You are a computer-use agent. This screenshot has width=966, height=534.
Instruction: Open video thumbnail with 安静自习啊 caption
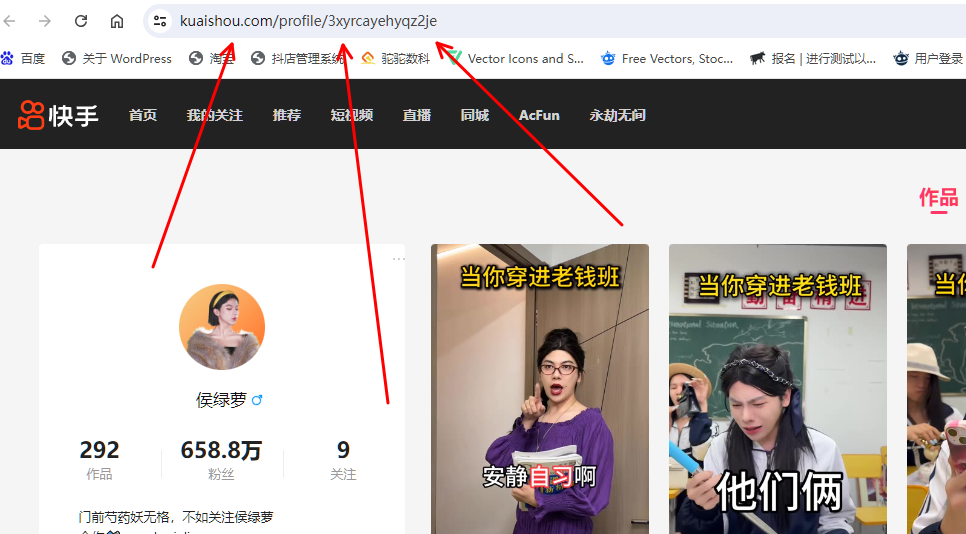pos(540,389)
